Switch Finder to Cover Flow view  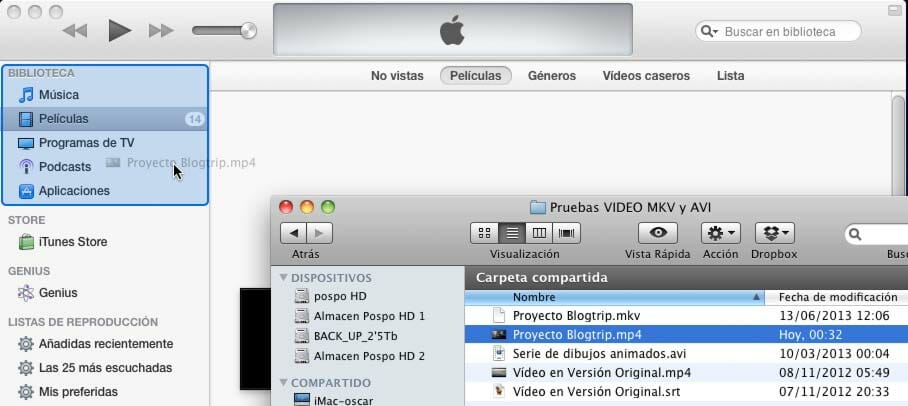[567, 233]
